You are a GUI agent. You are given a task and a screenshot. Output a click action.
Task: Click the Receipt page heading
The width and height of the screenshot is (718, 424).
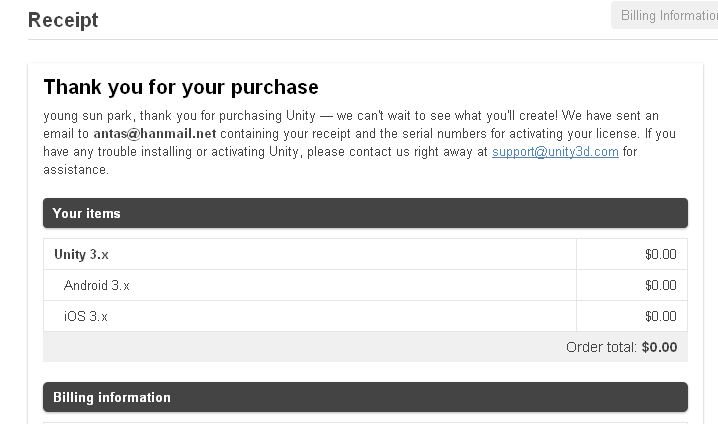tap(63, 20)
